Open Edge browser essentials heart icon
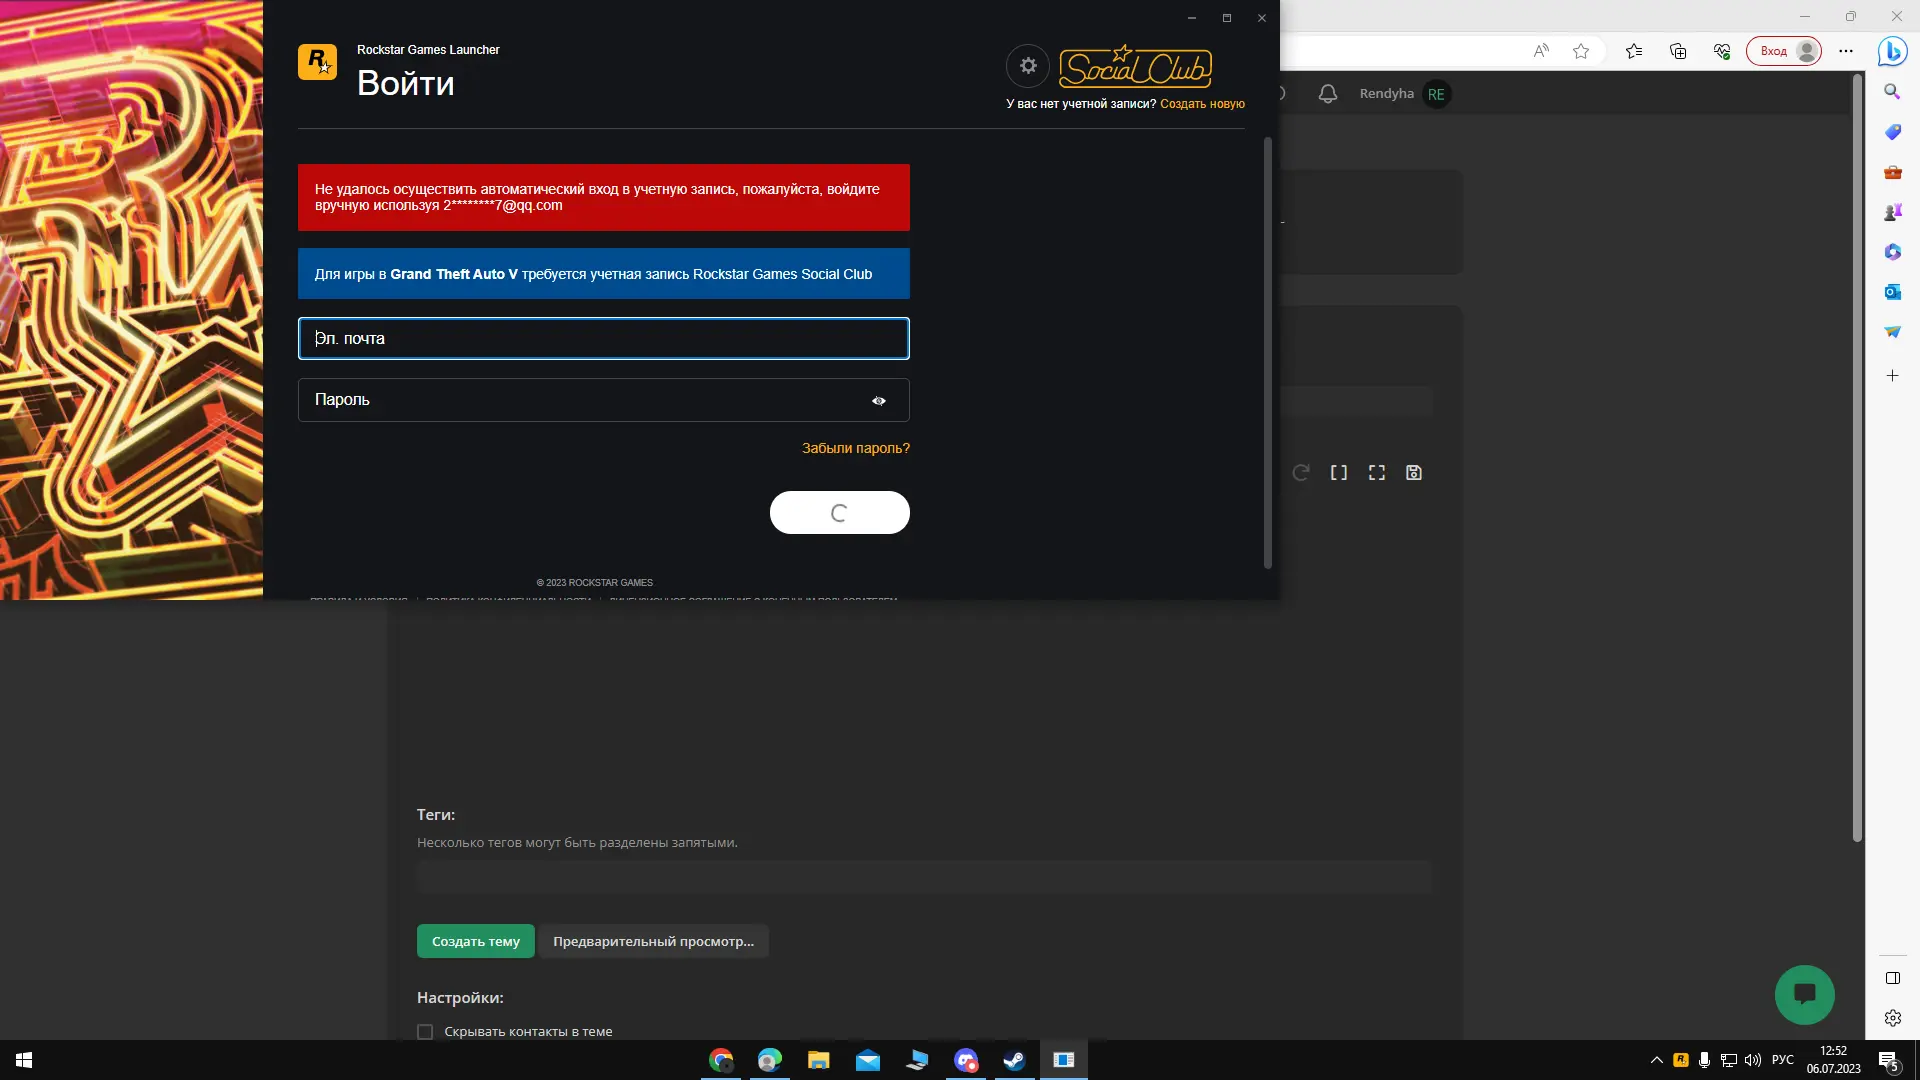This screenshot has height=1080, width=1920. [1722, 51]
